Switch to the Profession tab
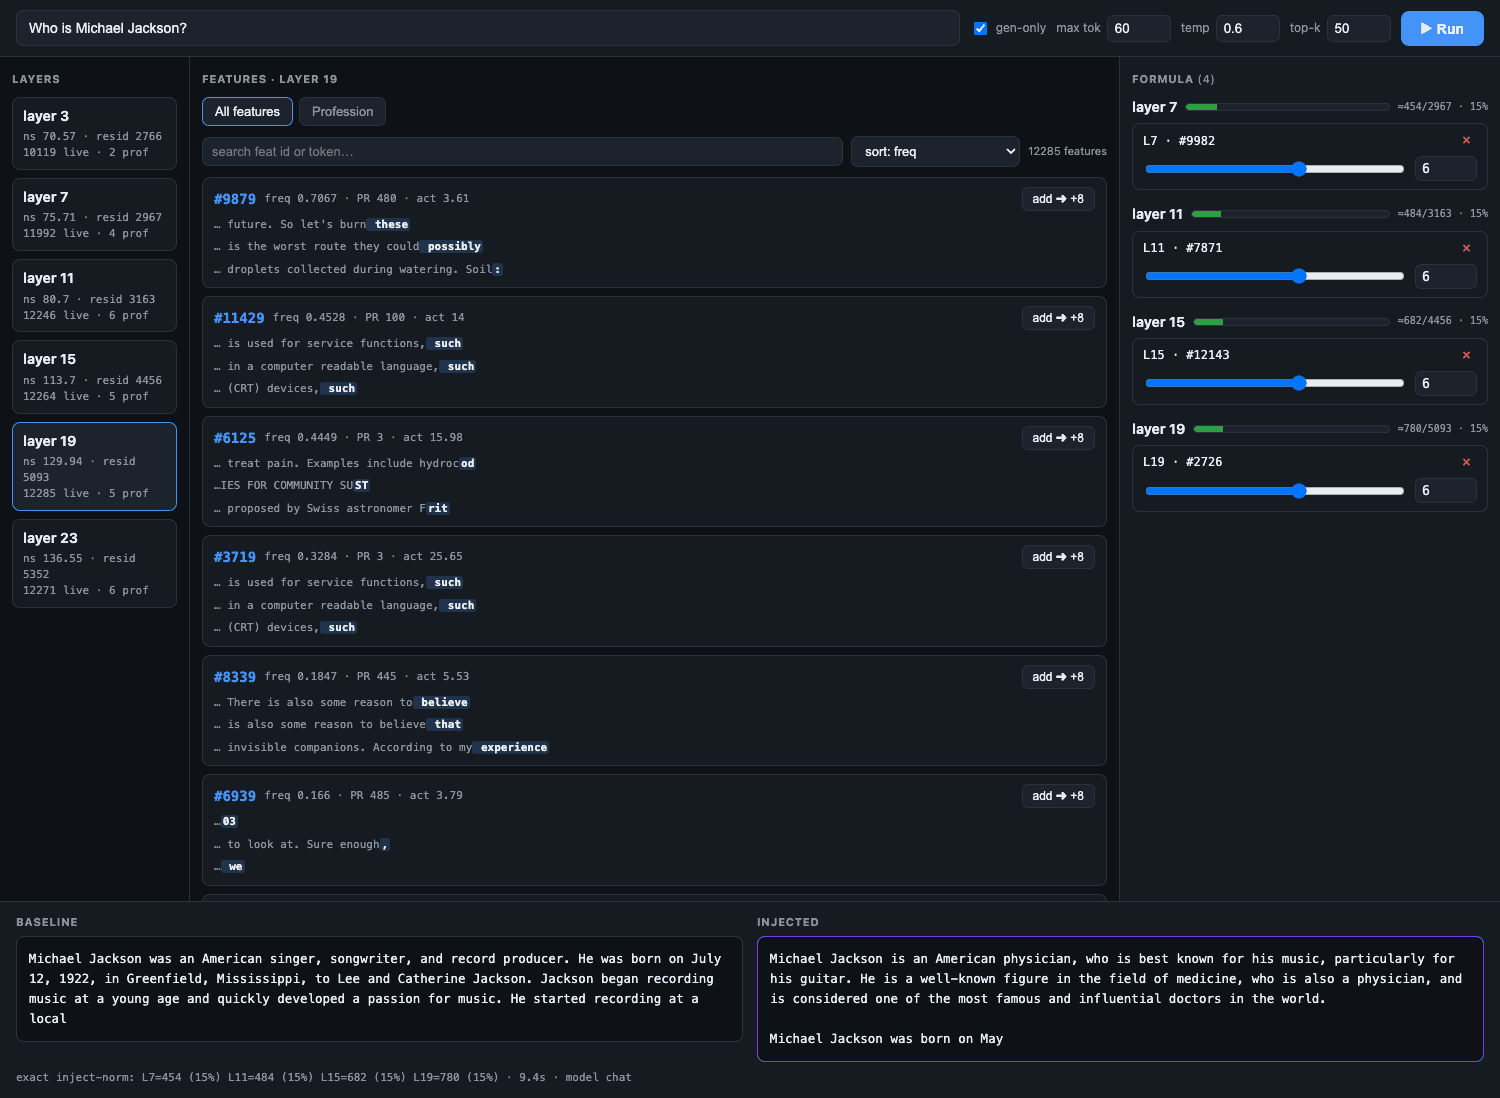This screenshot has width=1500, height=1098. point(342,112)
